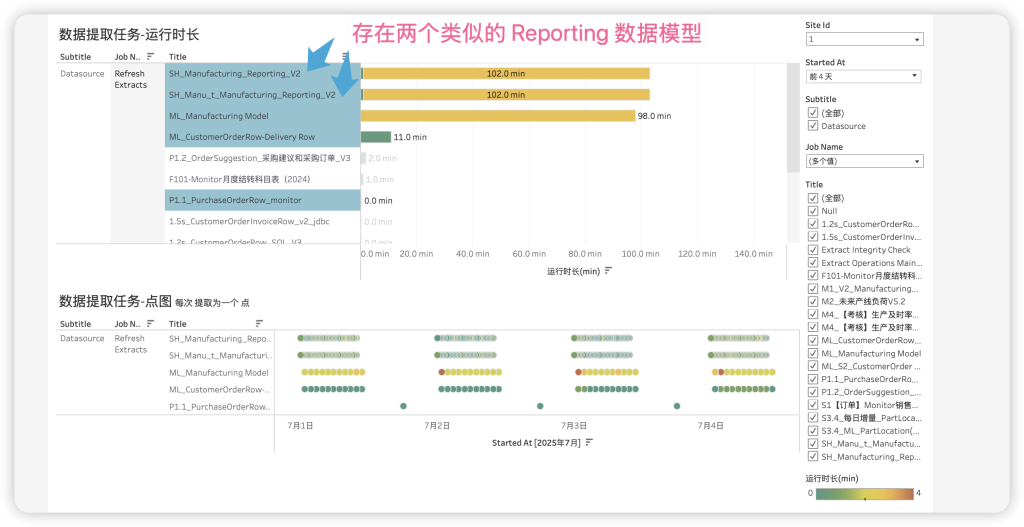Select SH_Manufacturing_Repo.. row in dot chart
The height and width of the screenshot is (527, 1024).
(220, 338)
